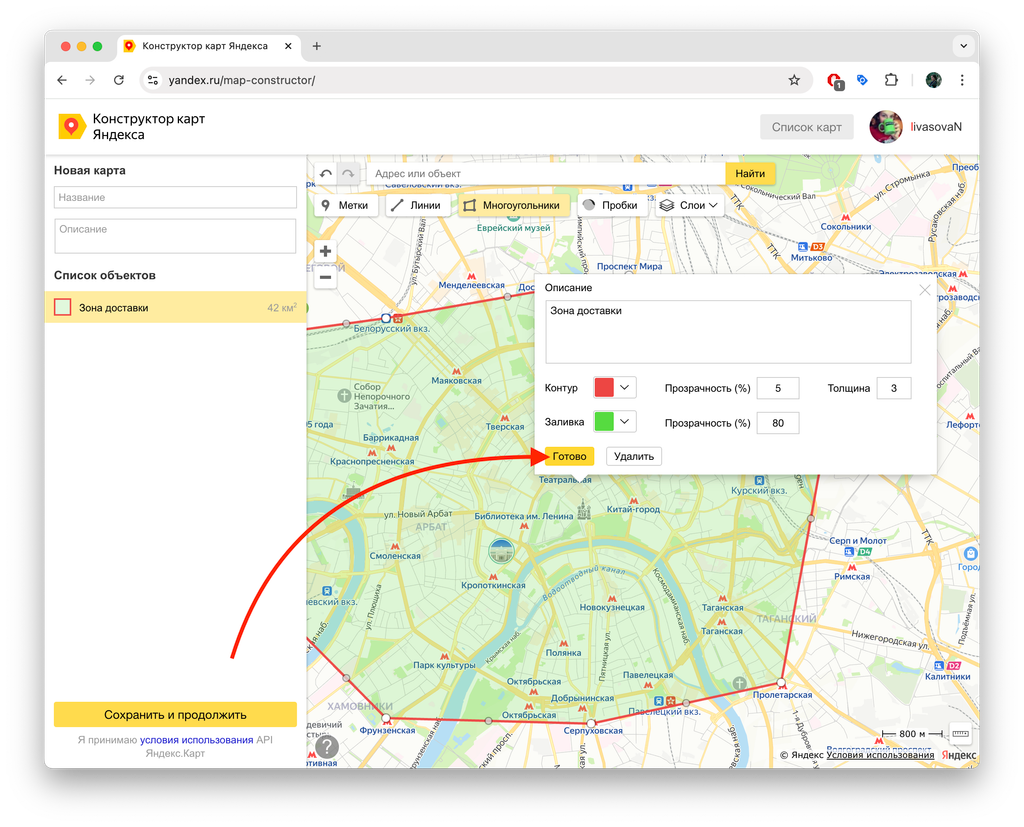Close the Конструктор карт Яндекса tab
Image resolution: width=1024 pixels, height=827 pixels.
288,46
